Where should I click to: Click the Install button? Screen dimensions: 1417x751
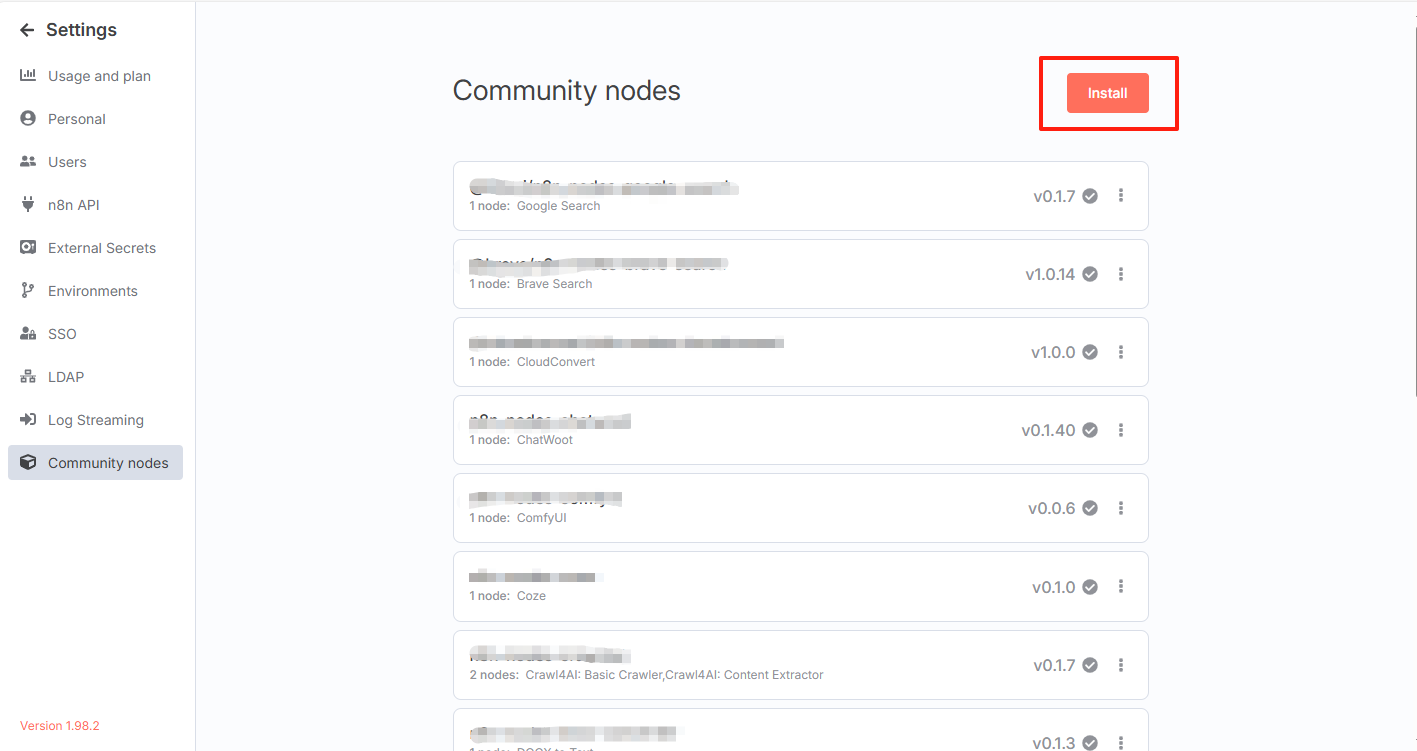[1108, 93]
